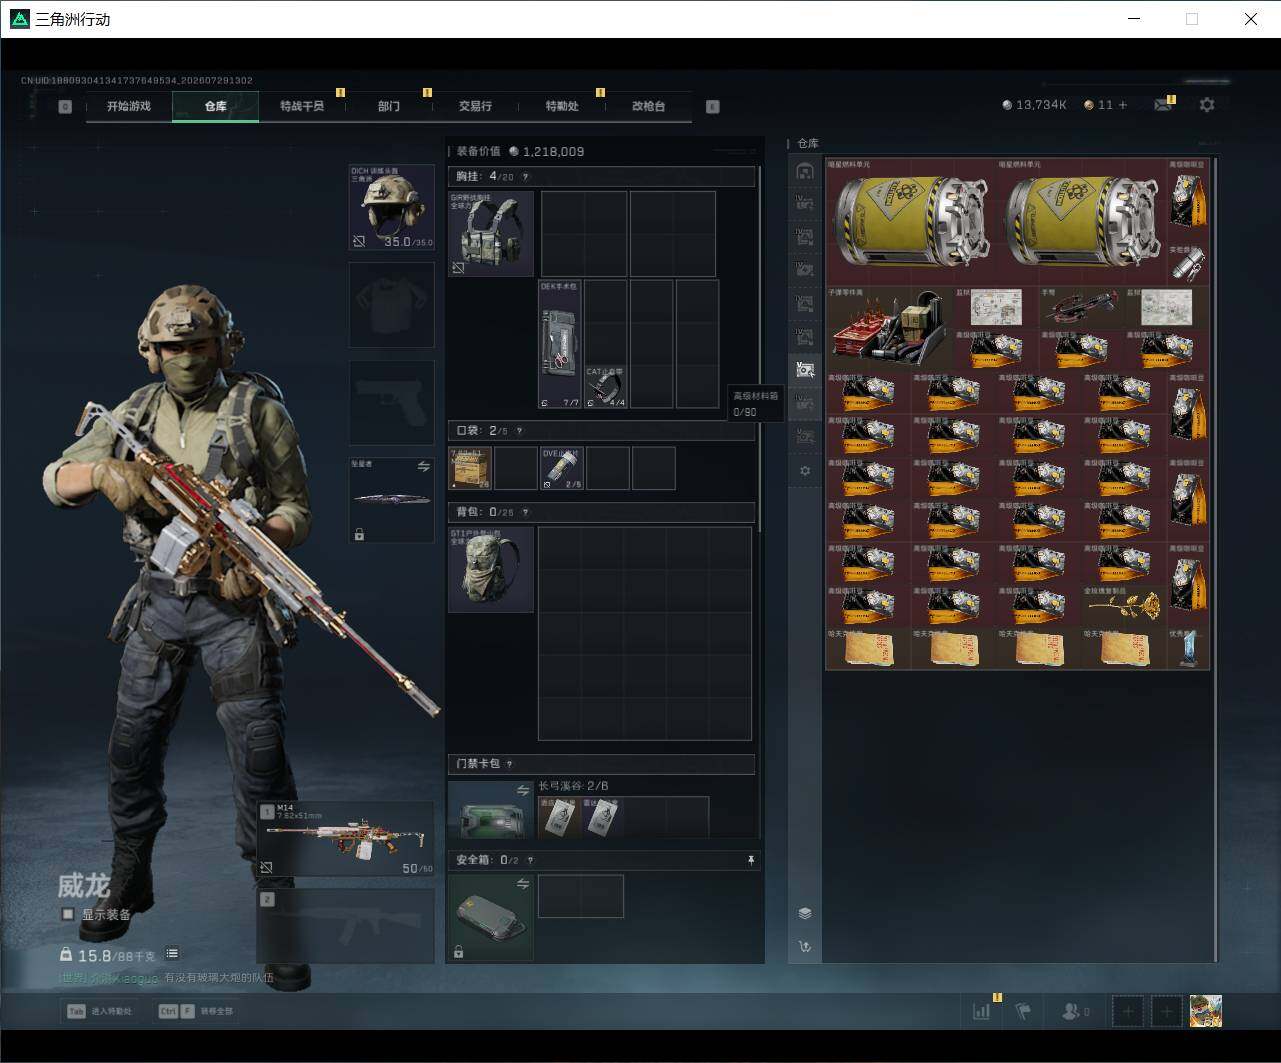This screenshot has width=1281, height=1063.
Task: Click the help icon next to 胸挂
Action: (x=526, y=177)
